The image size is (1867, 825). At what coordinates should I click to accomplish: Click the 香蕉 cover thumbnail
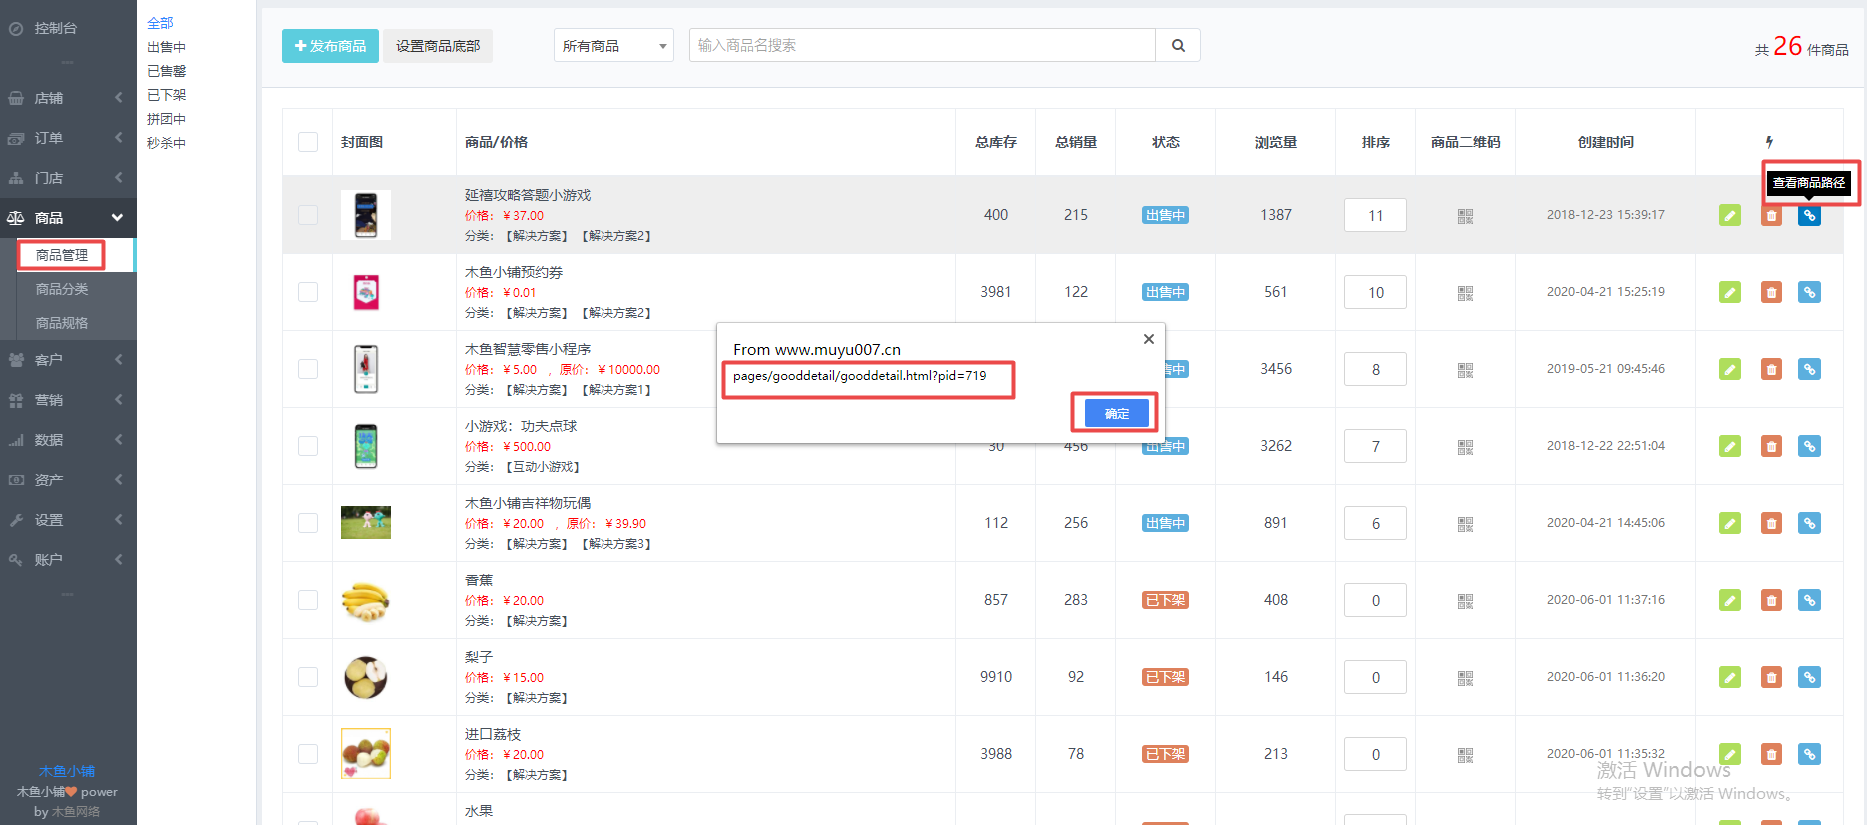(x=366, y=600)
